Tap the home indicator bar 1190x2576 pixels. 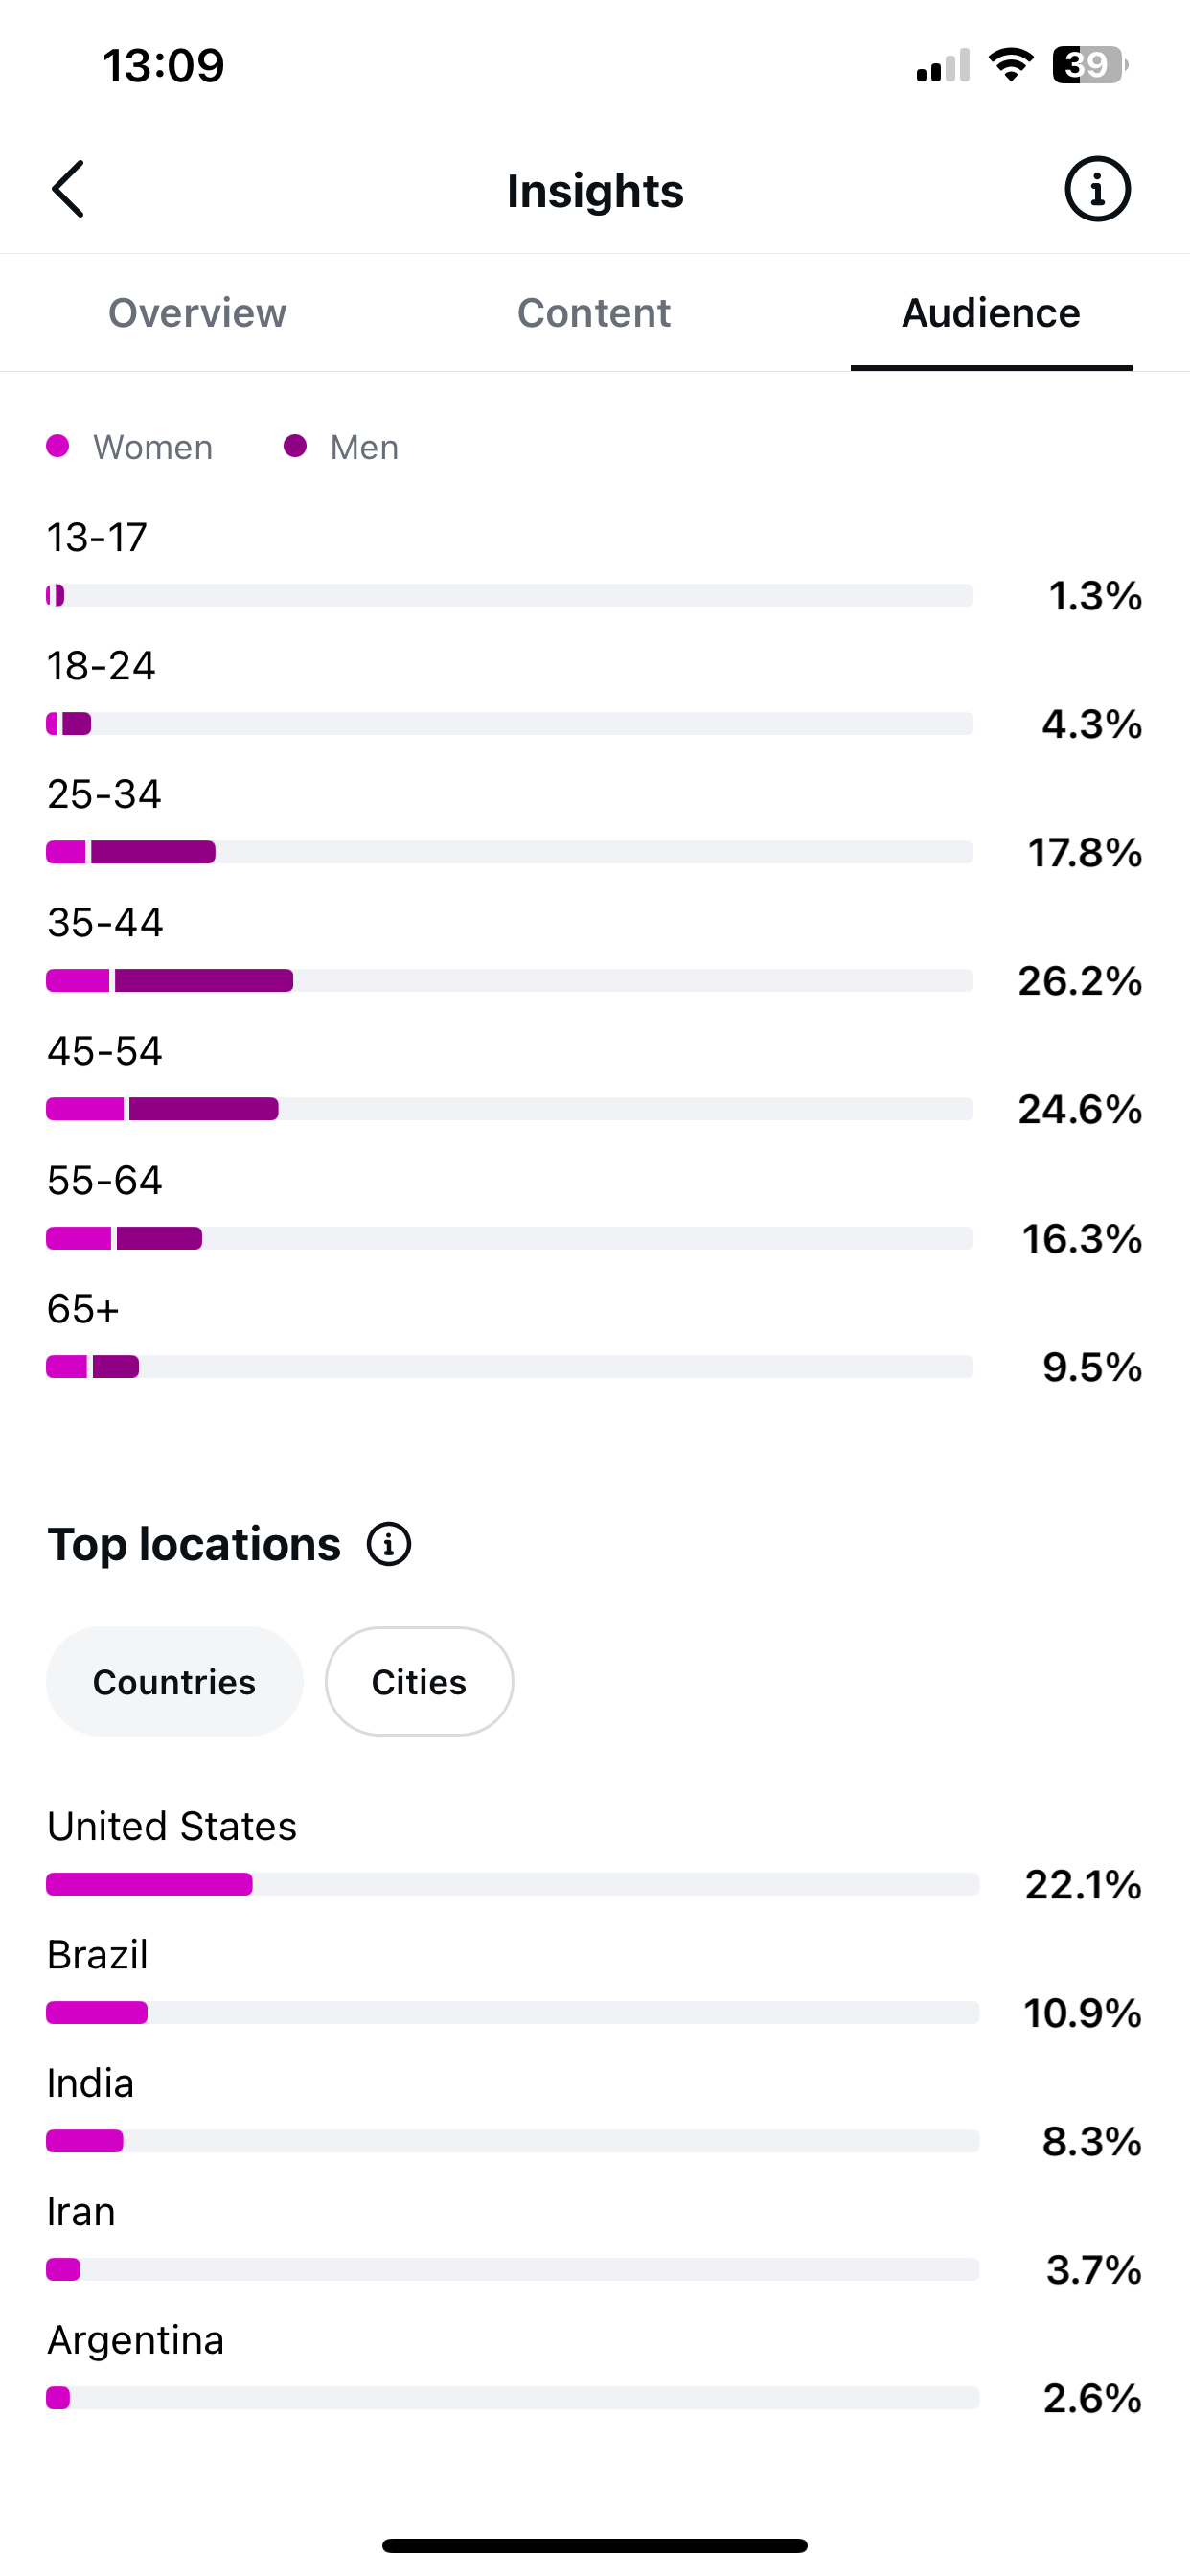(x=595, y=2545)
